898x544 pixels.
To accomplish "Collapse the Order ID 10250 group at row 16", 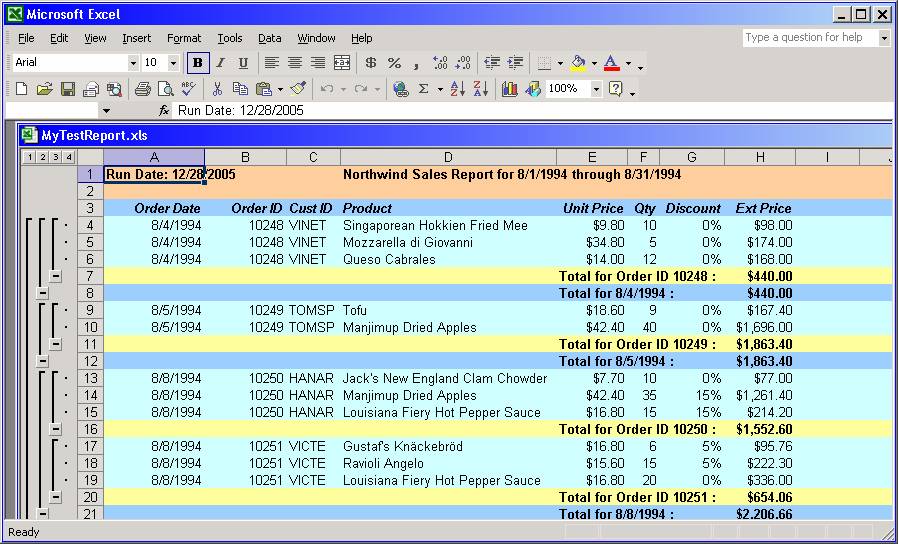I will click(56, 429).
